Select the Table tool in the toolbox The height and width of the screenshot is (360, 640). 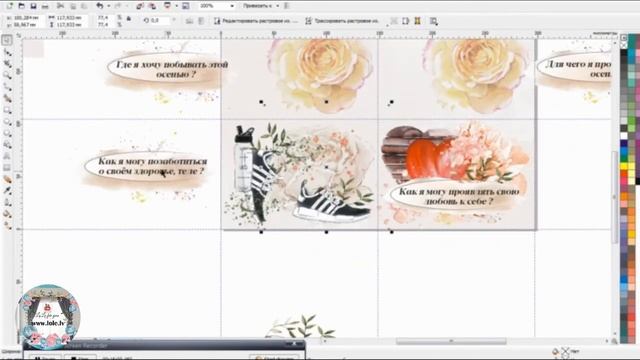pos(7,168)
